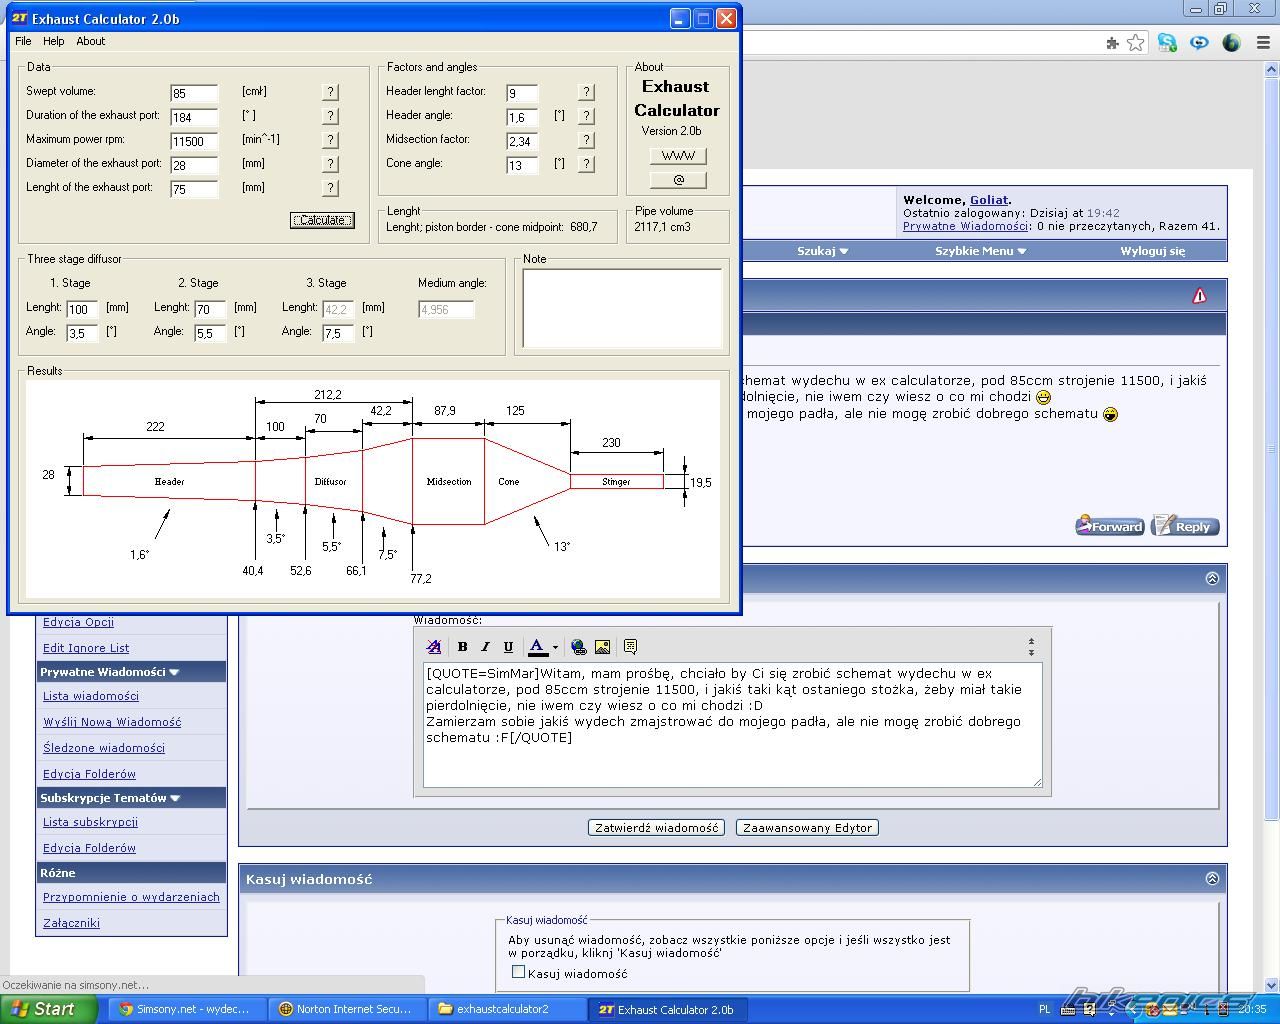Image resolution: width=1280 pixels, height=1024 pixels.
Task: Click the insert quote icon in editor toolbar
Action: point(630,647)
